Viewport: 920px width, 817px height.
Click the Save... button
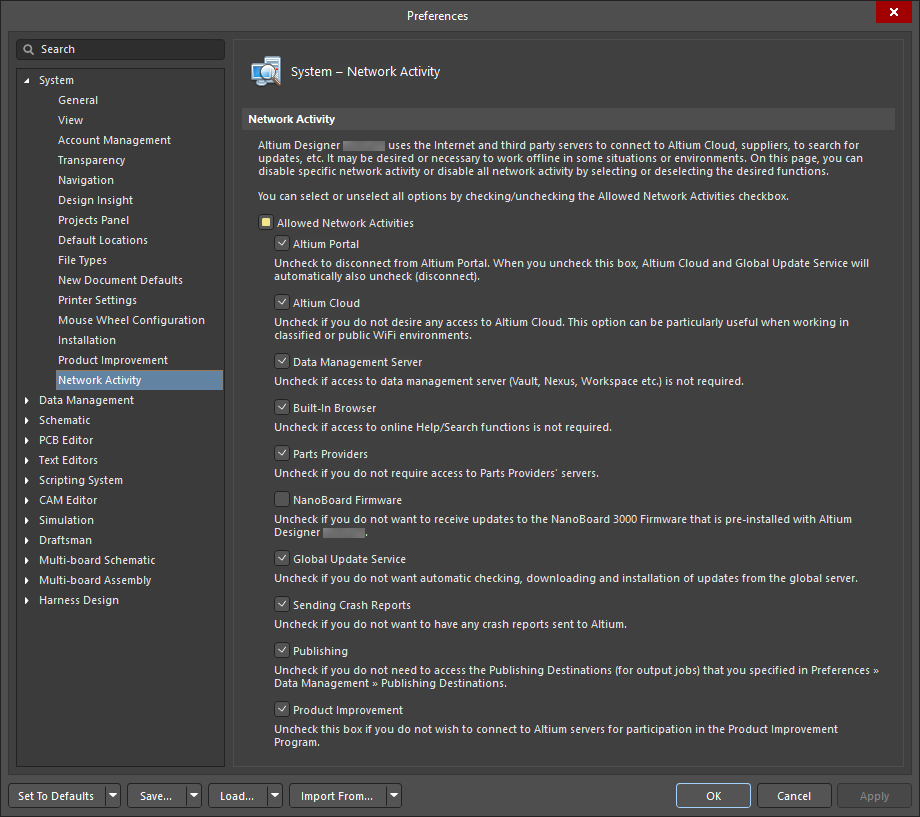(156, 796)
